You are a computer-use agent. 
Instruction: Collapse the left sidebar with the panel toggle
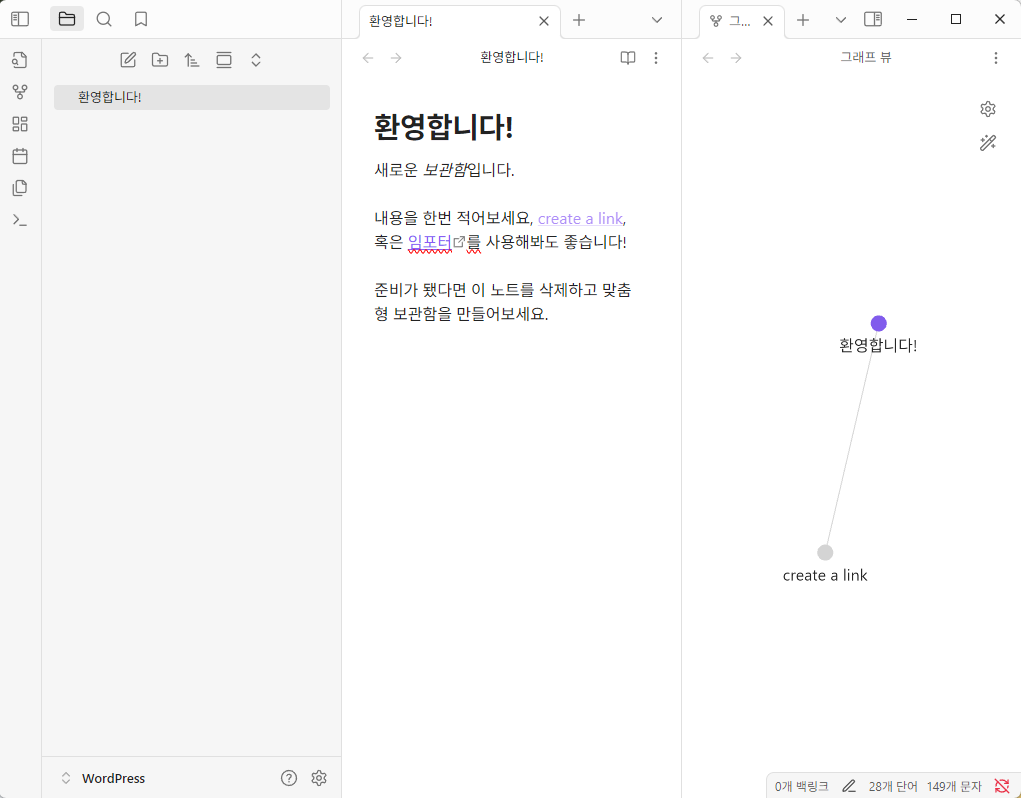pos(20,18)
